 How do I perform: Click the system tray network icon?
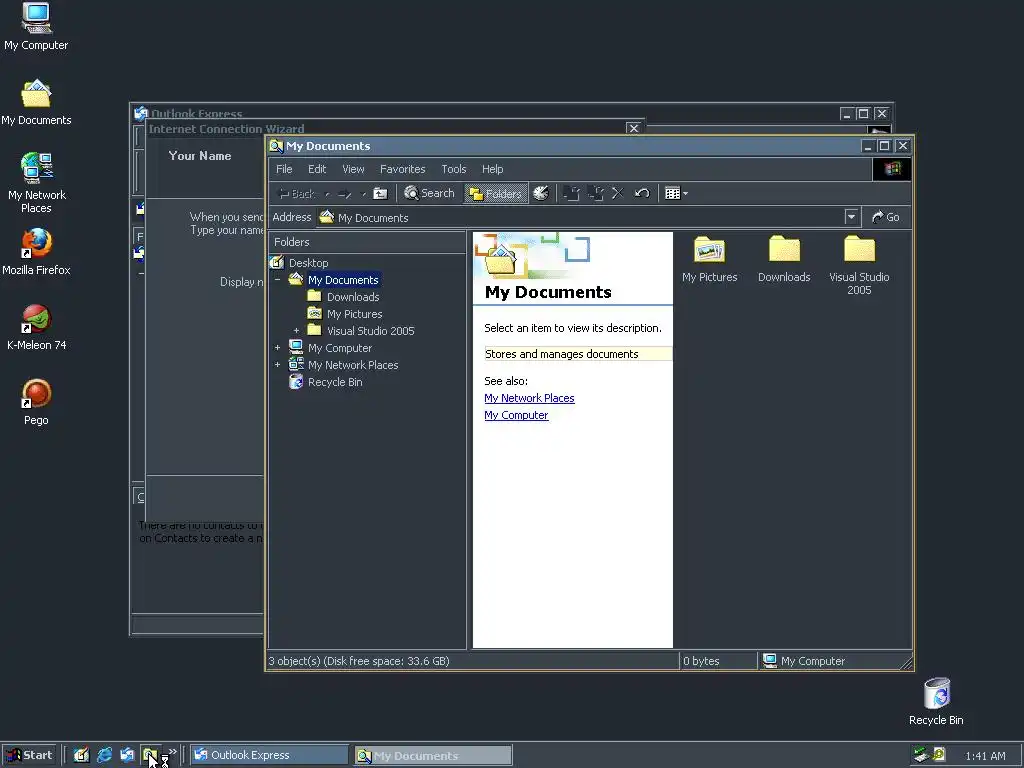921,755
